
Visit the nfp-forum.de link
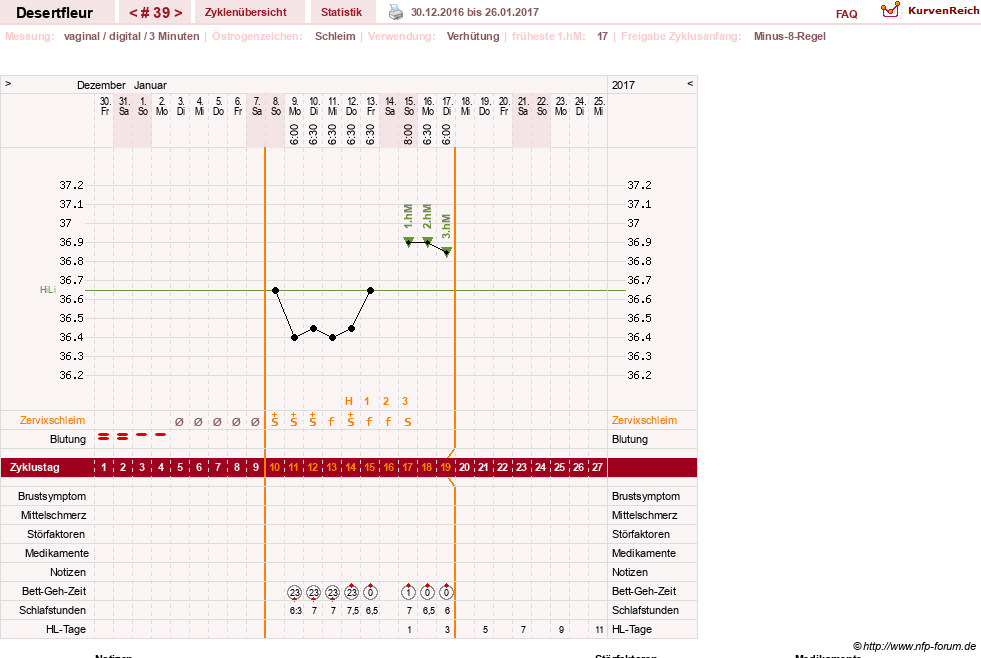[x=914, y=646]
